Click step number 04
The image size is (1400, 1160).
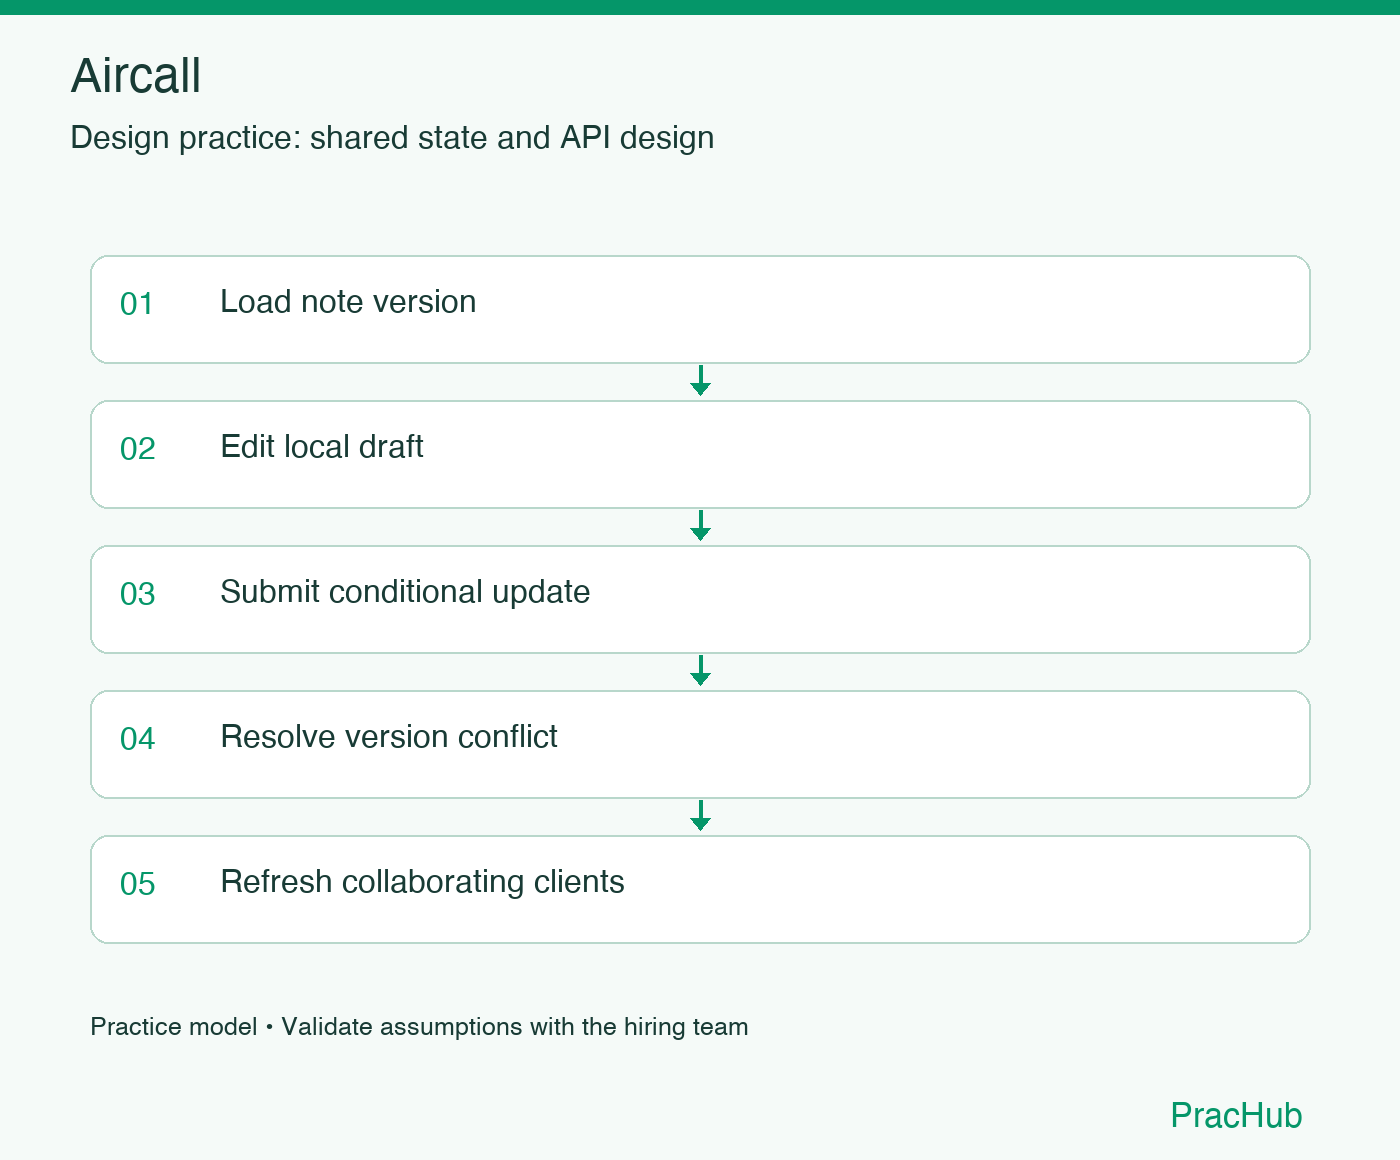point(138,739)
